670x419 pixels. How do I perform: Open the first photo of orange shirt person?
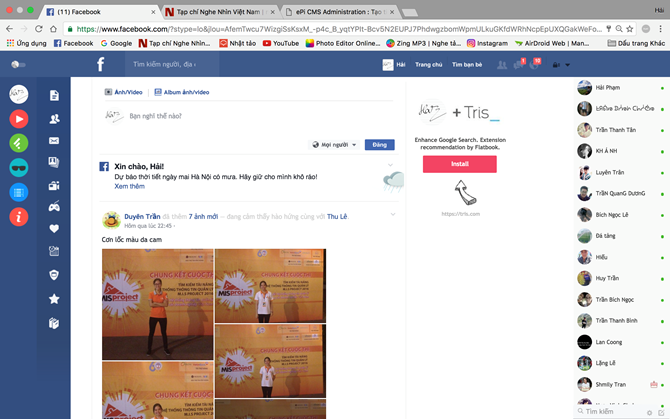[157, 305]
